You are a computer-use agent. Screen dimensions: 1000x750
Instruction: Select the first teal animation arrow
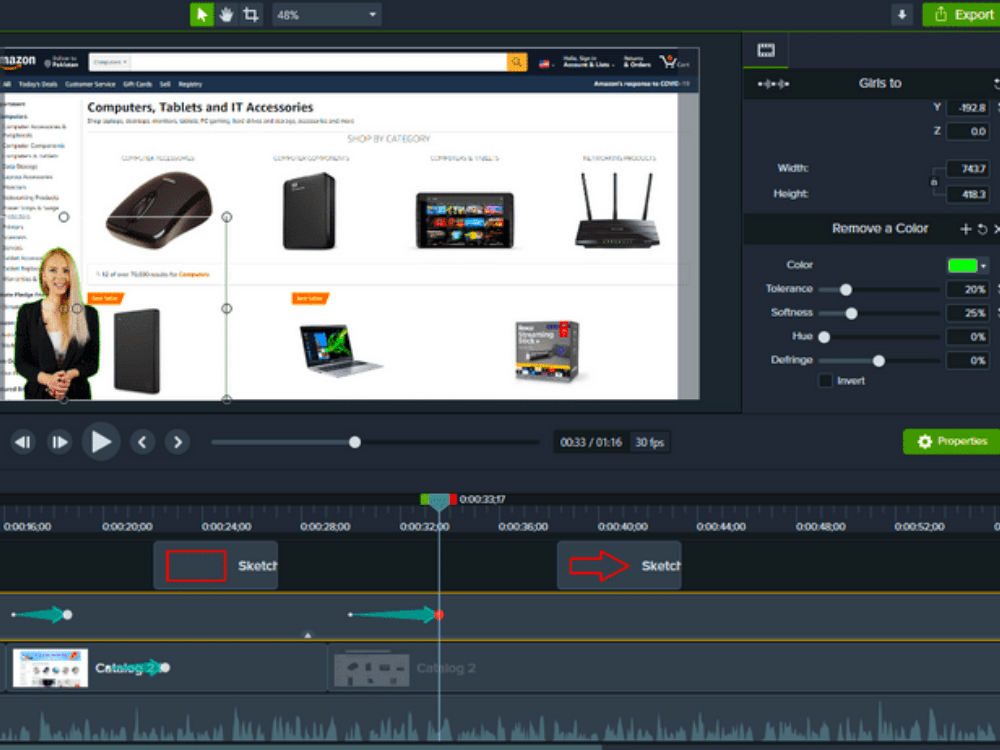(x=41, y=615)
